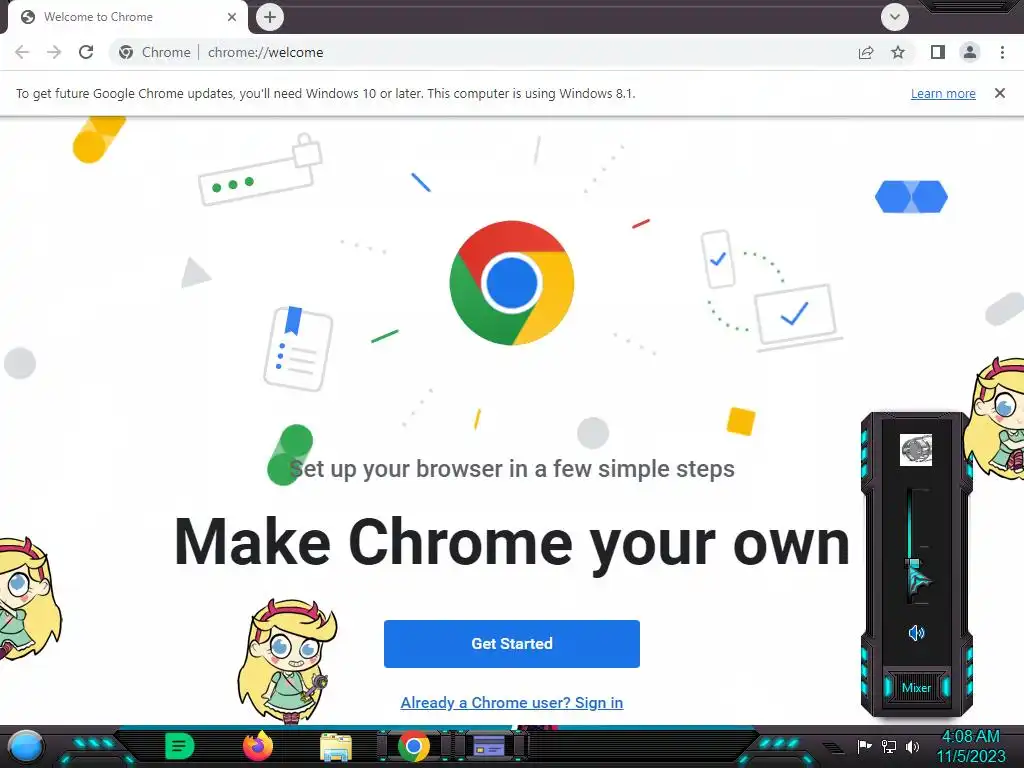
Task: Click the Action Center flag tray icon
Action: pos(864,746)
